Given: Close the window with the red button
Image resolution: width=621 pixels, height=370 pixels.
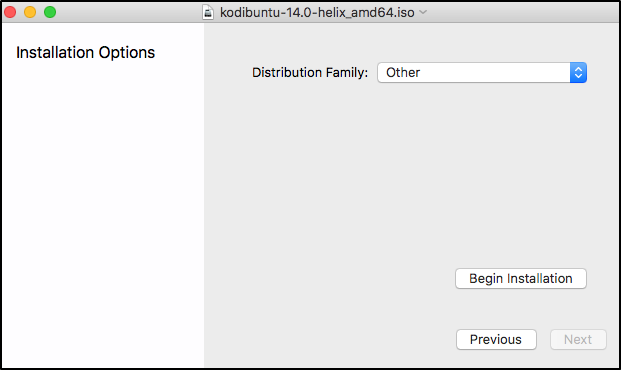Looking at the screenshot, I should [10, 12].
